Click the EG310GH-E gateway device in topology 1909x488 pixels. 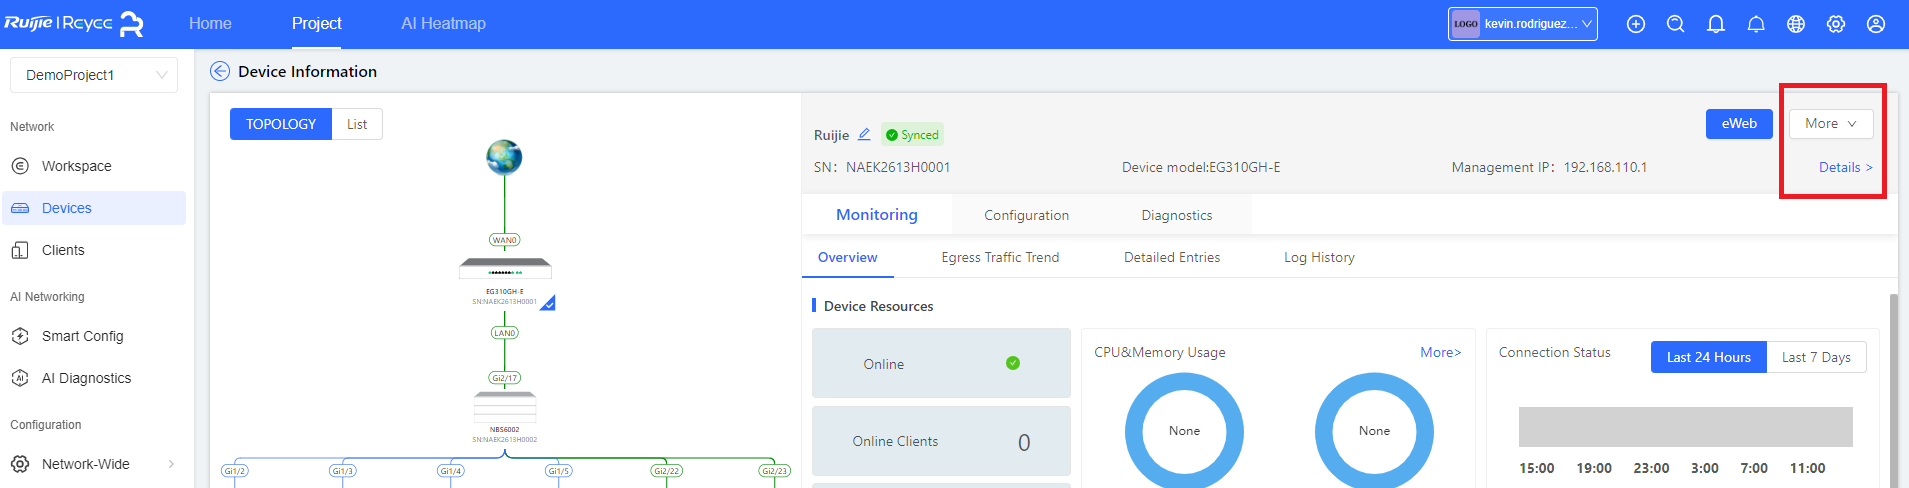505,268
